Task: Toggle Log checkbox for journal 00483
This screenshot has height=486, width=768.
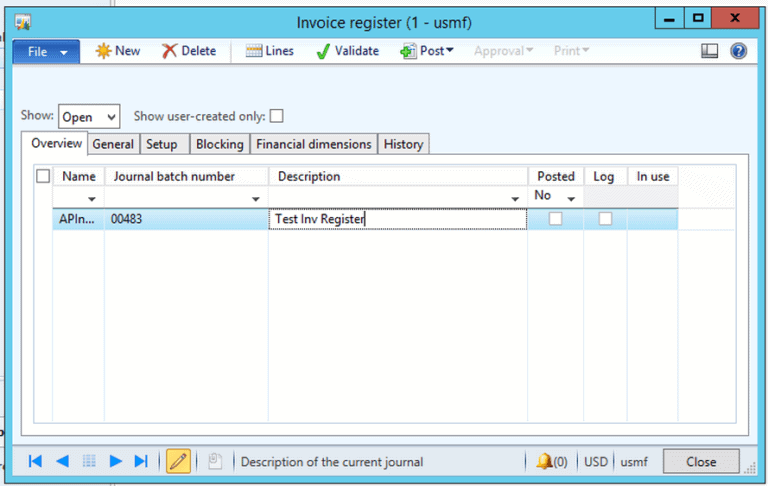Action: point(605,219)
